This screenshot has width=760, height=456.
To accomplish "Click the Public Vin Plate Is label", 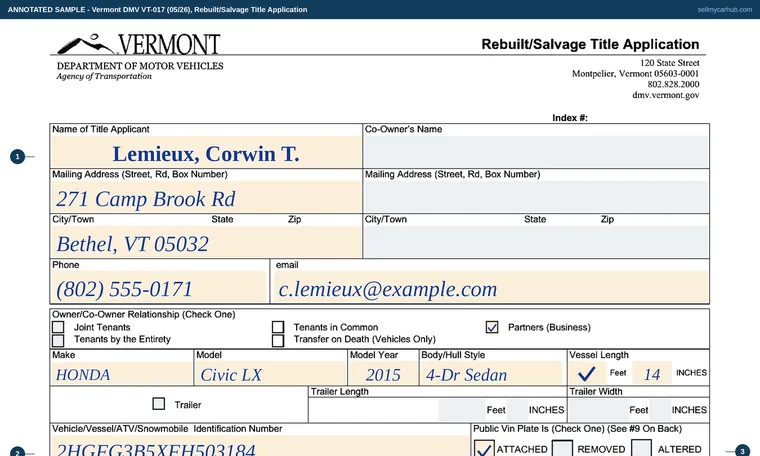I will 577,429.
